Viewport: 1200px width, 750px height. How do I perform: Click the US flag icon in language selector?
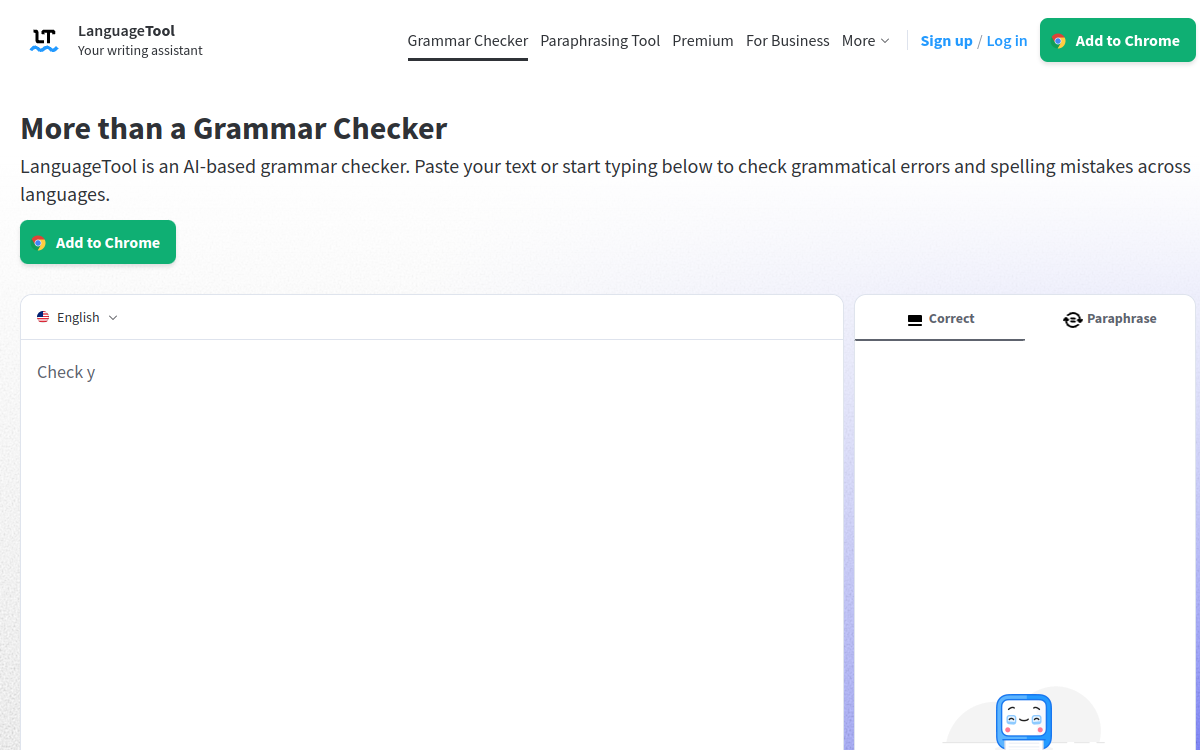[x=43, y=317]
